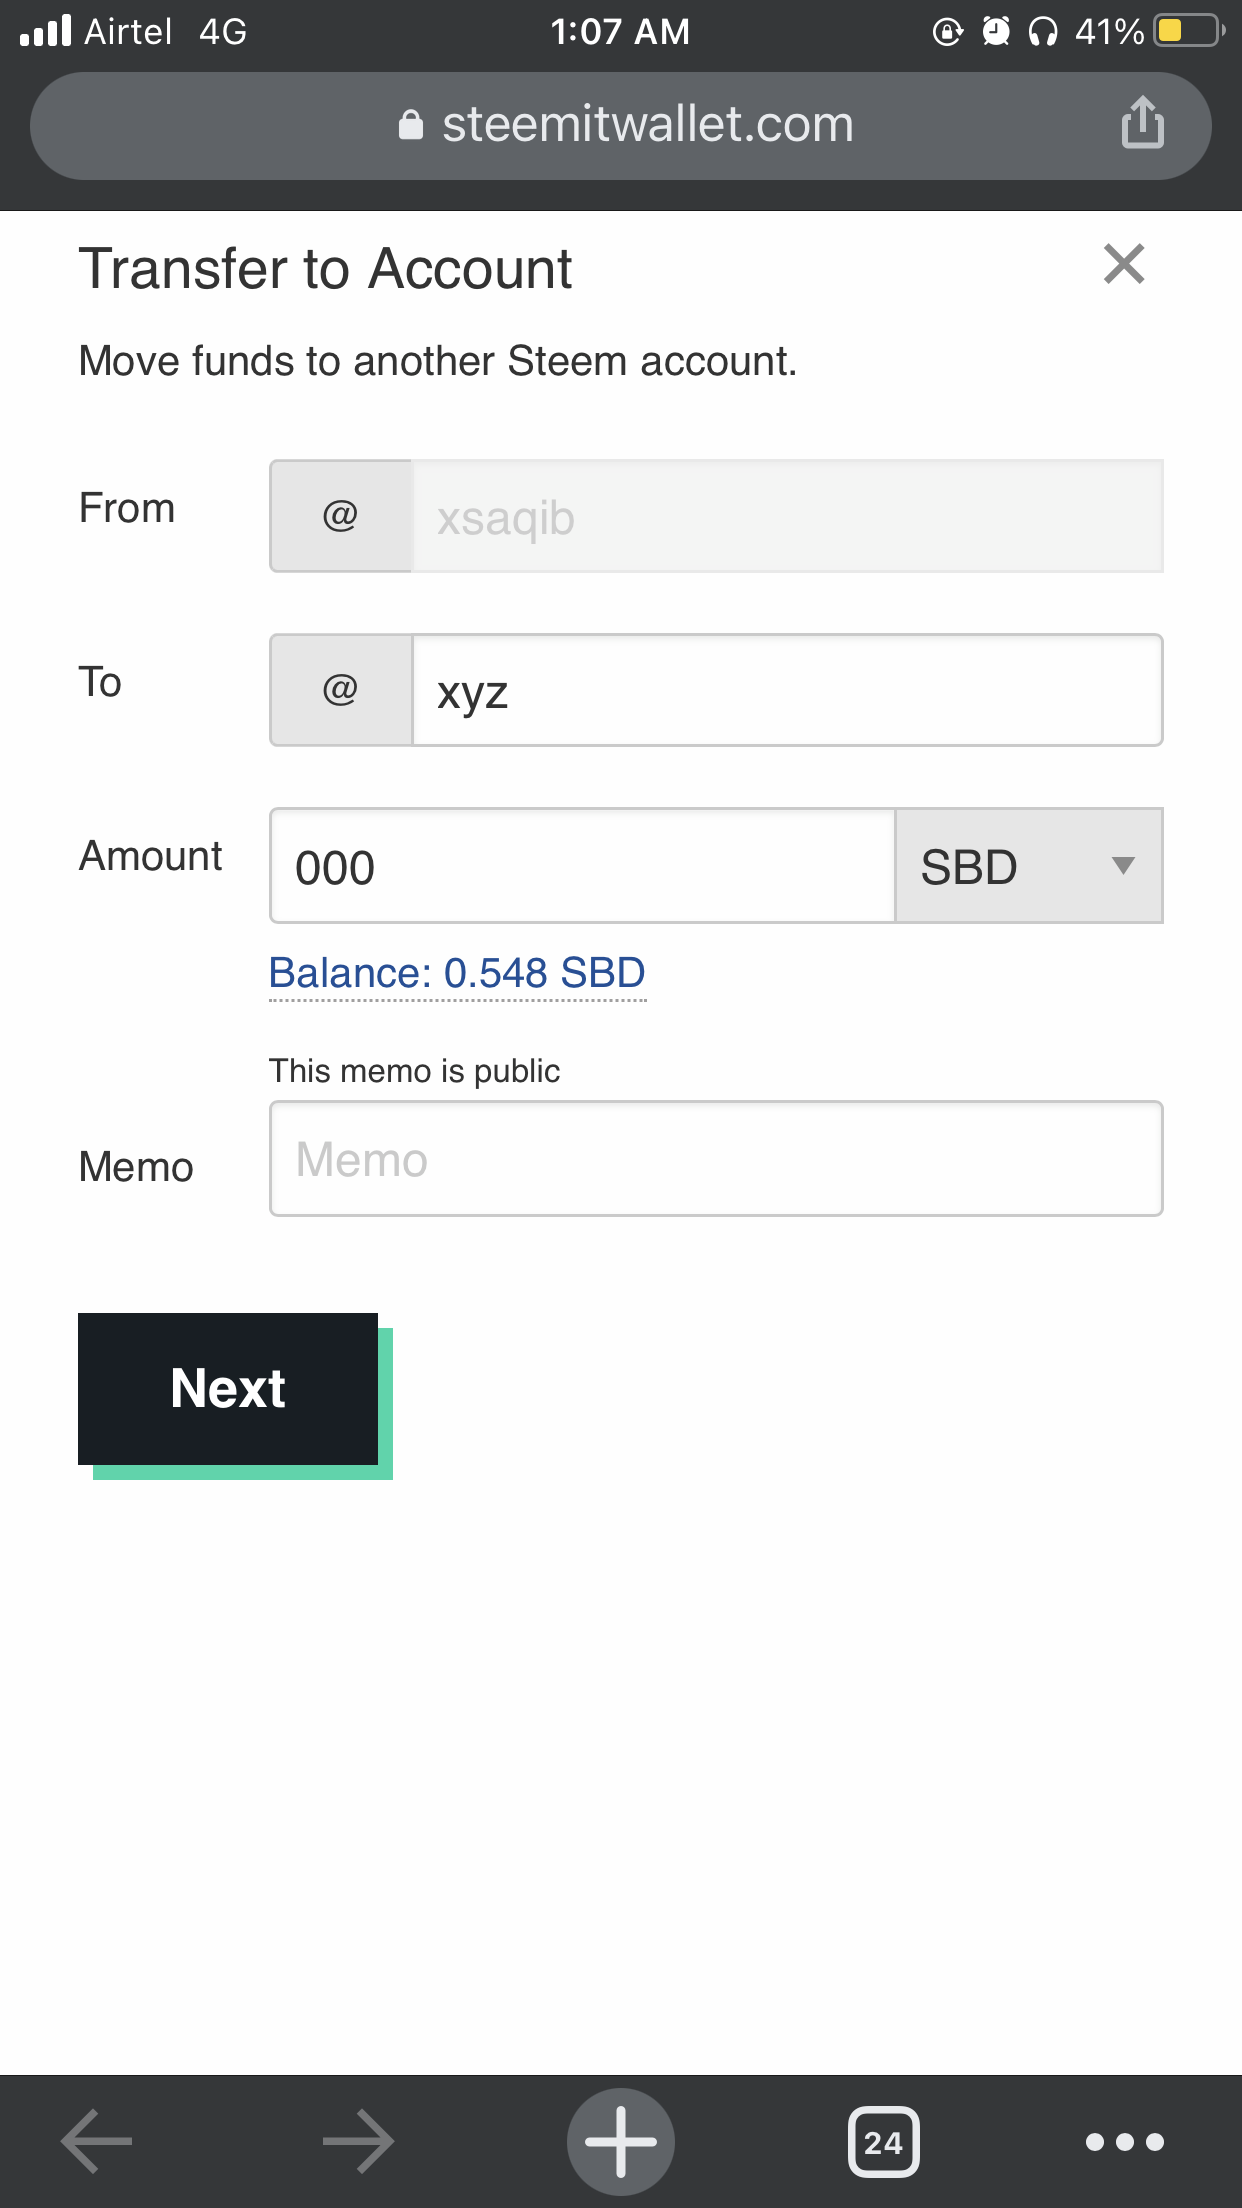This screenshot has height=2208, width=1242.
Task: Tap the browser back arrow
Action: coord(96,2141)
